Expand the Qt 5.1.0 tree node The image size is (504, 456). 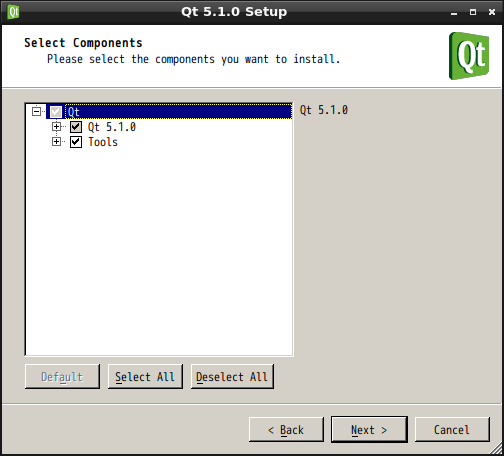pyautogui.click(x=56, y=127)
